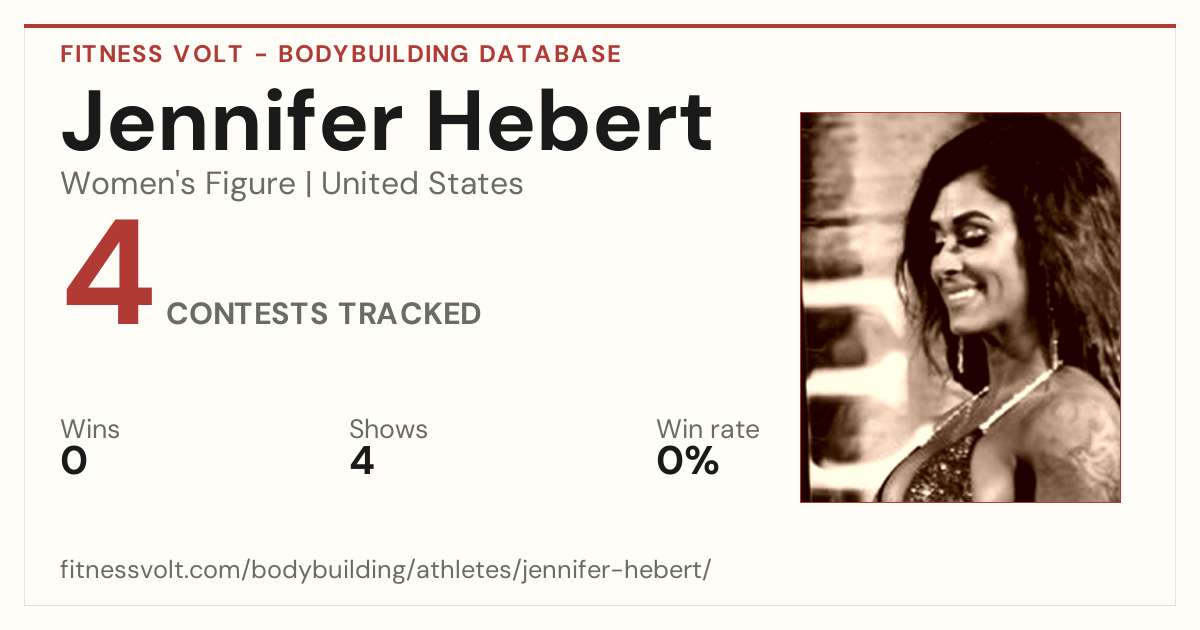Select the Women's Figure division label

pyautogui.click(x=178, y=184)
